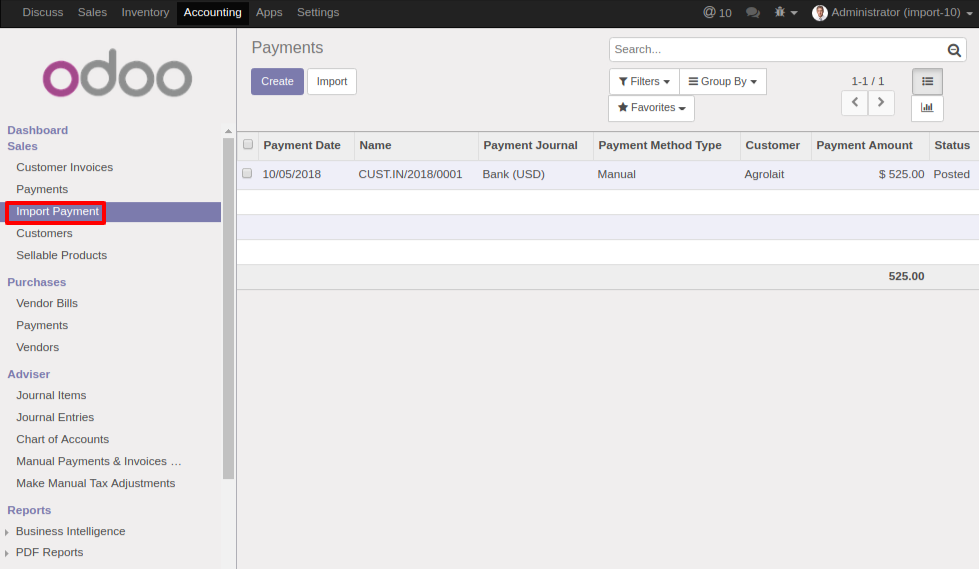Open the @ 10 mentions inbox
The image size is (979, 569).
(x=717, y=13)
